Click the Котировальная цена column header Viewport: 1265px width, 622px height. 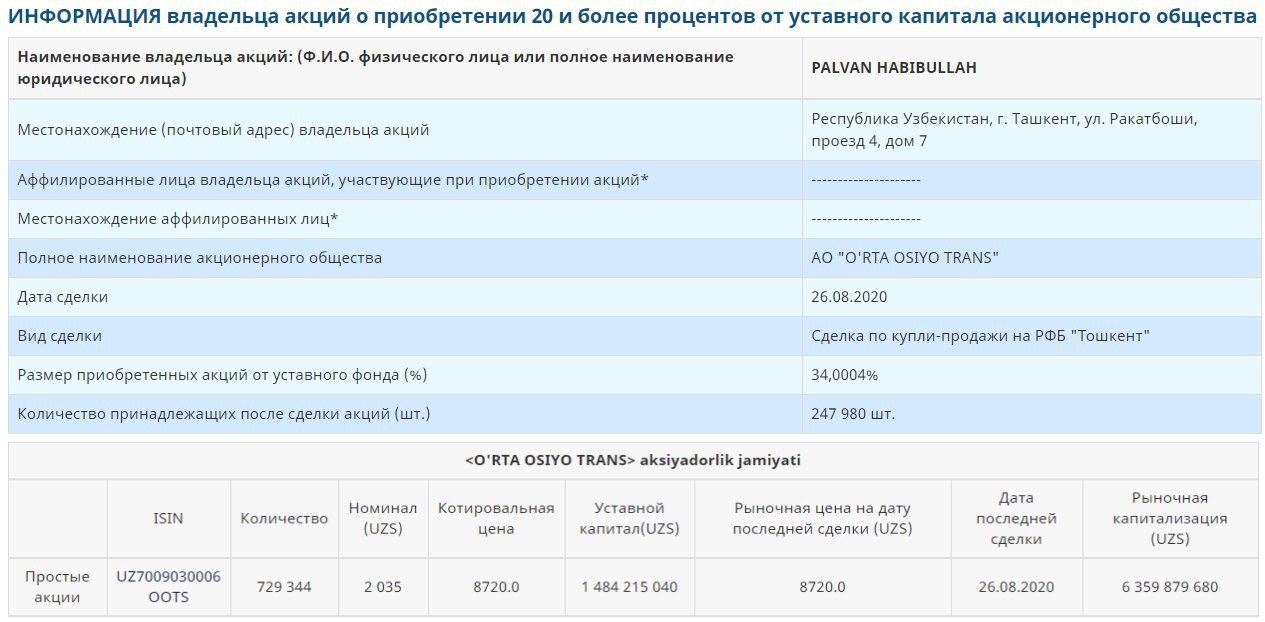pyautogui.click(x=496, y=518)
